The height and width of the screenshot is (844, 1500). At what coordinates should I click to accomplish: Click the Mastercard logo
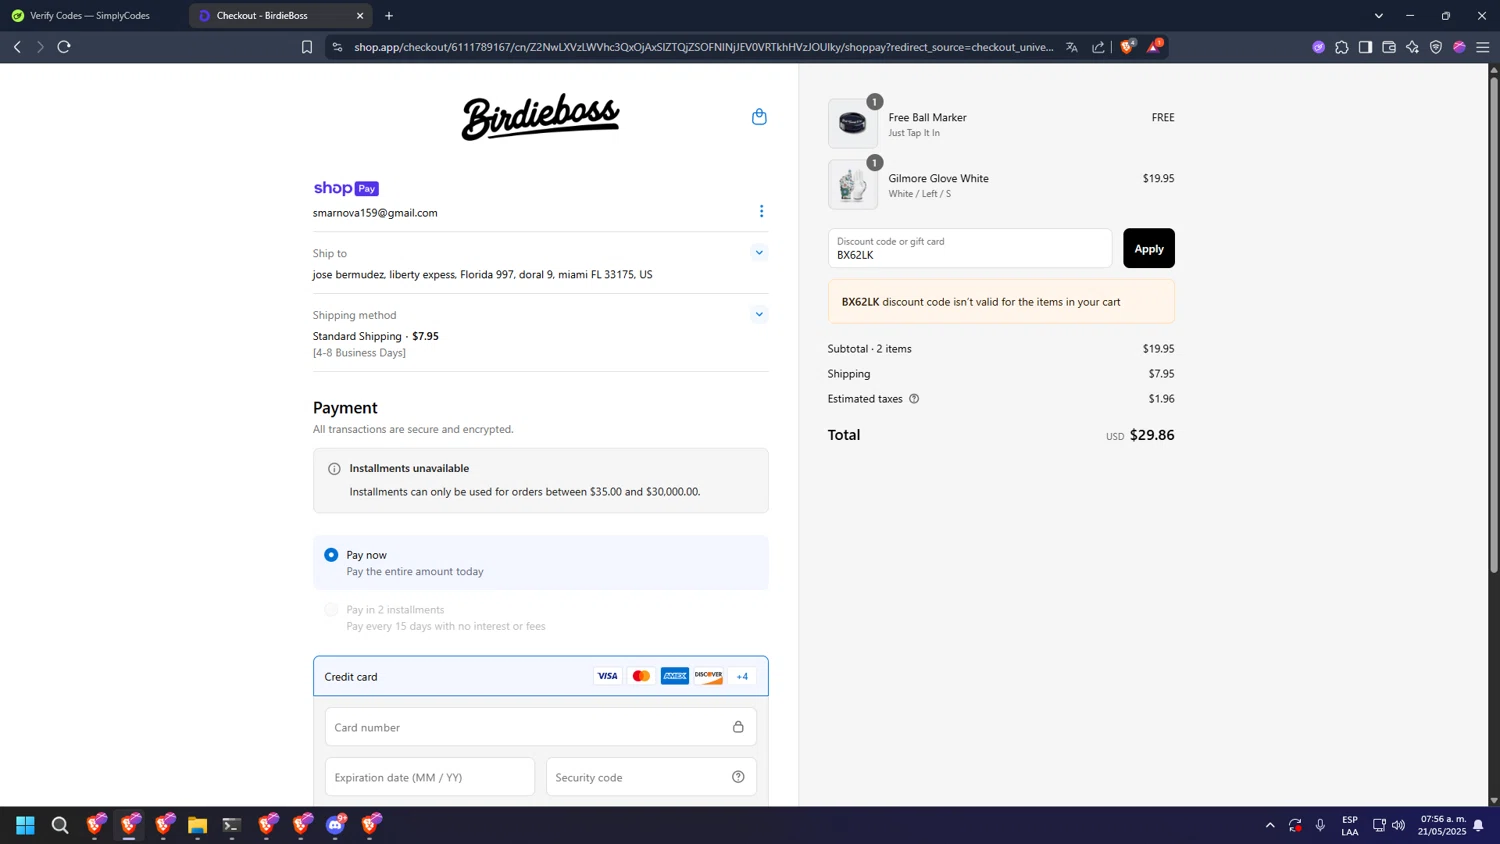click(x=641, y=676)
